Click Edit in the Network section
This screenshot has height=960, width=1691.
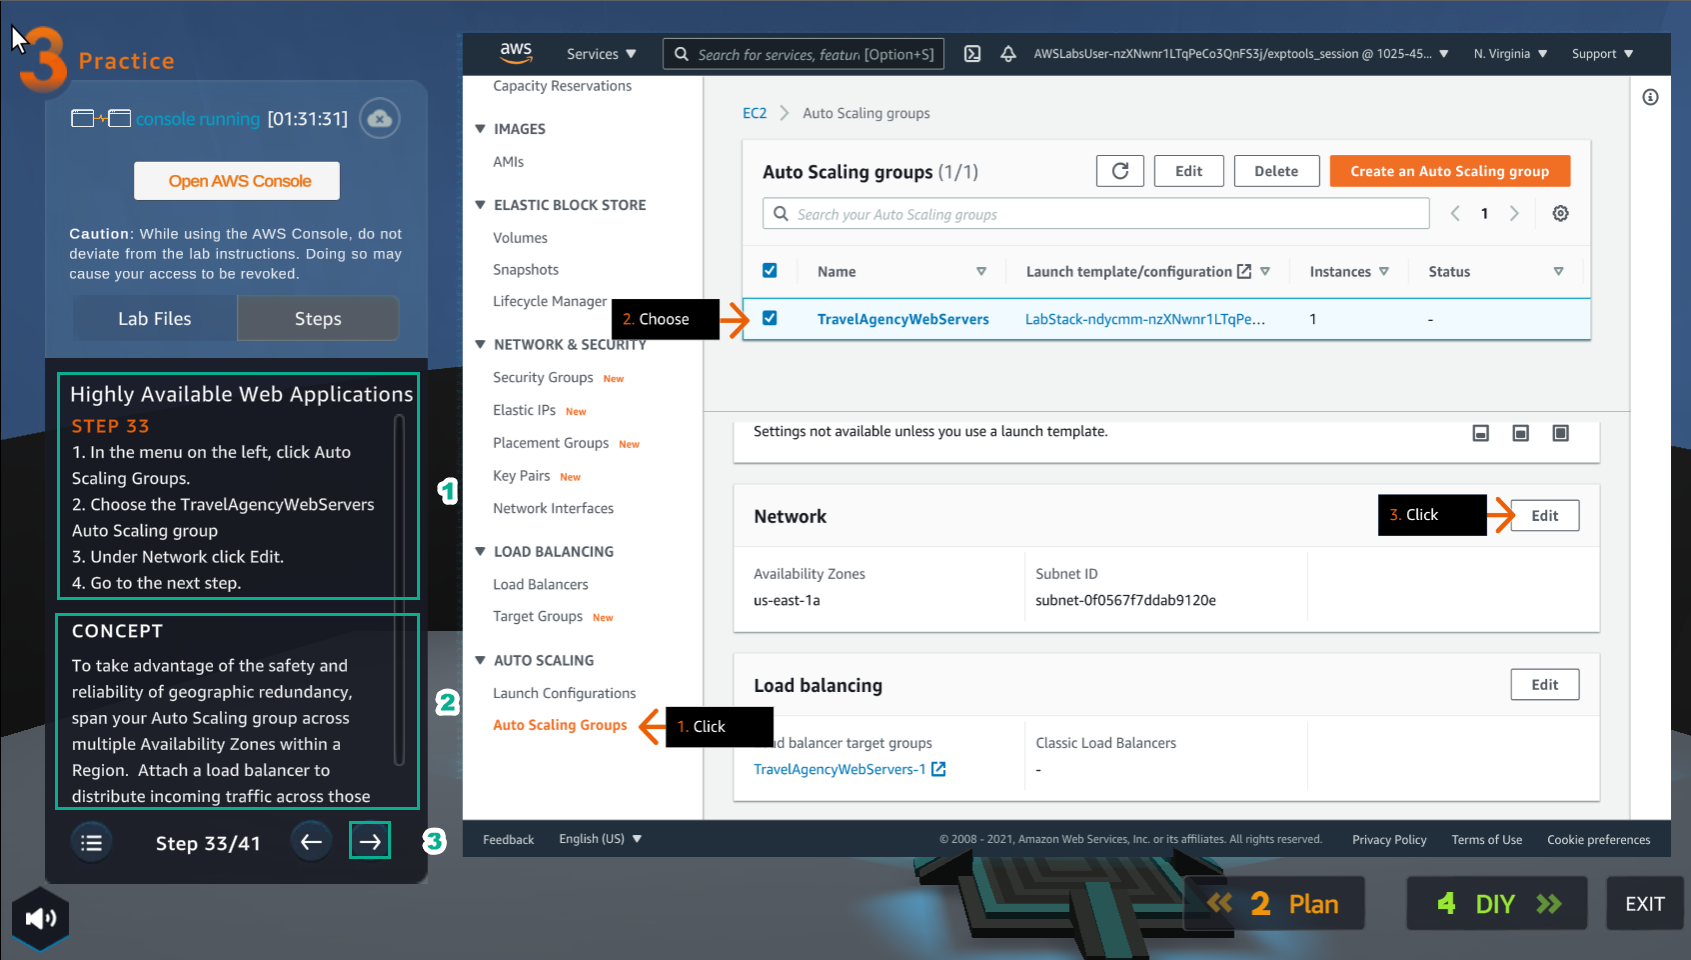coord(1545,515)
